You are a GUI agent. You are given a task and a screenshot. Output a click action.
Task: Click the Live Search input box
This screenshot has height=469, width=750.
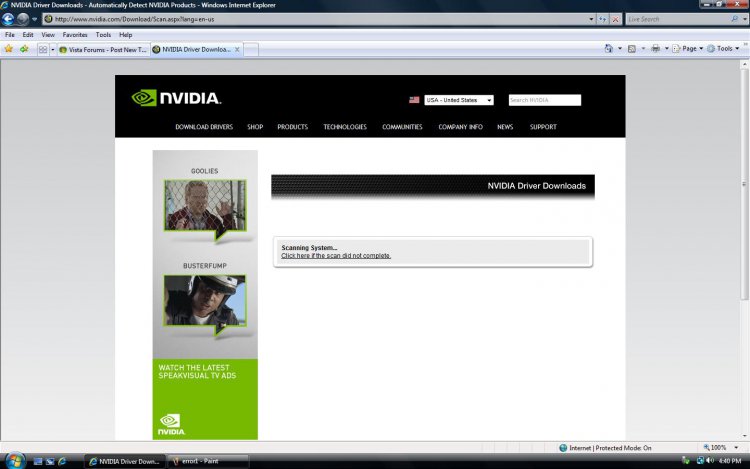(677, 19)
